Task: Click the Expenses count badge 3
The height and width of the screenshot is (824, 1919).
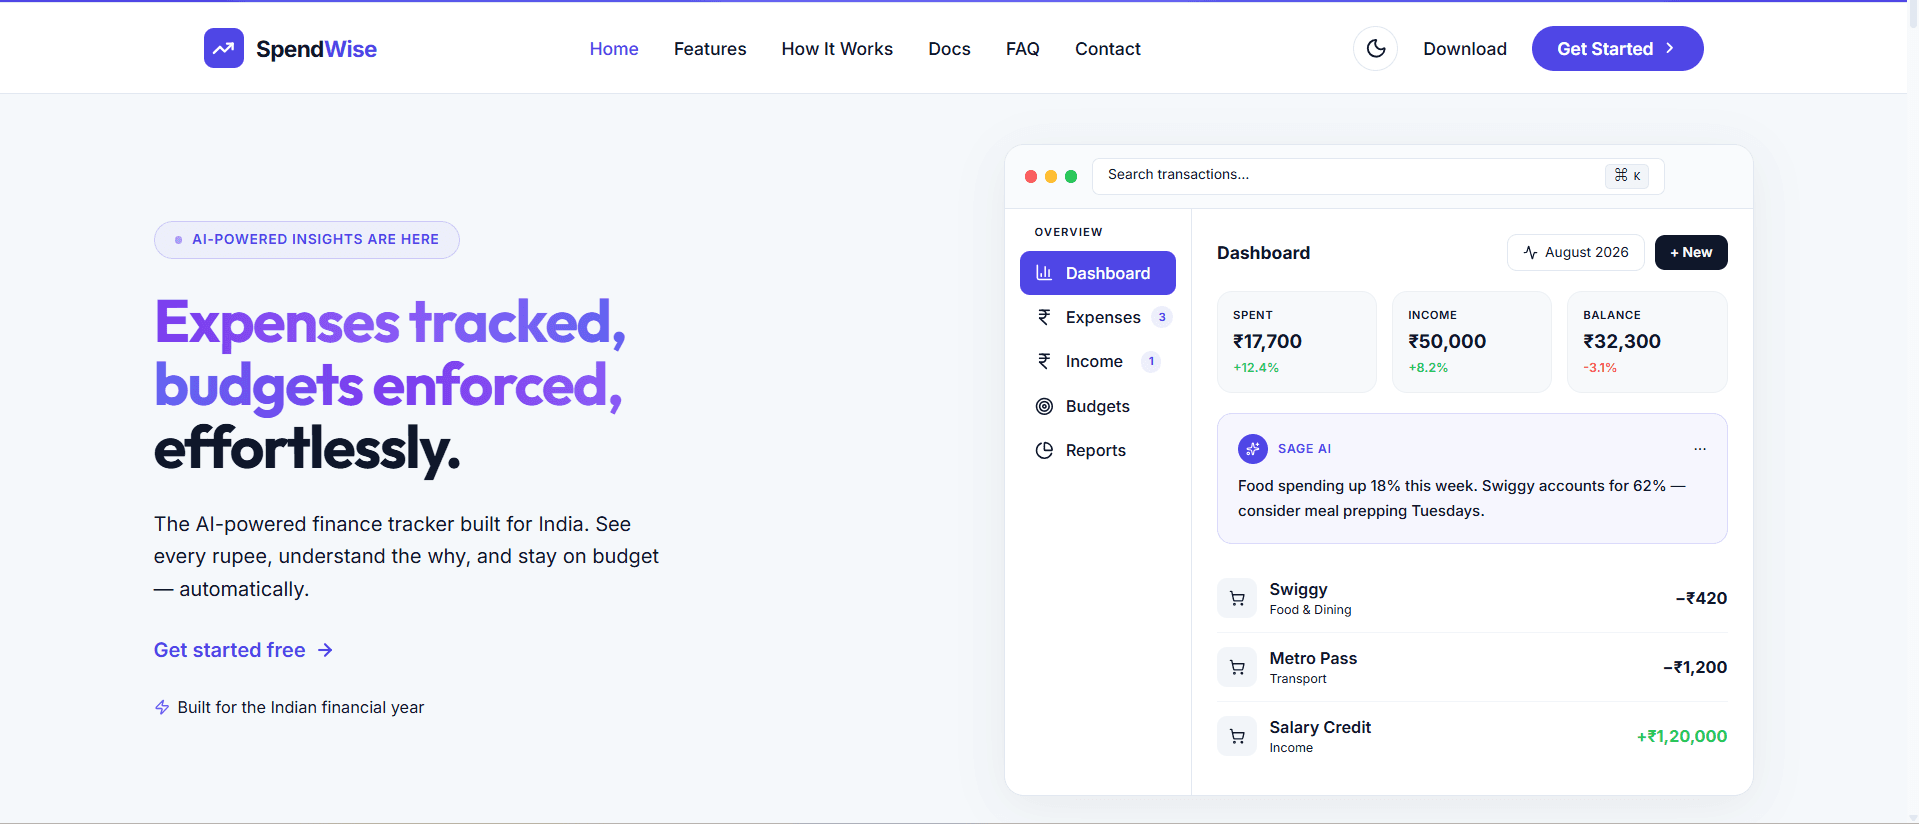Action: point(1161,317)
